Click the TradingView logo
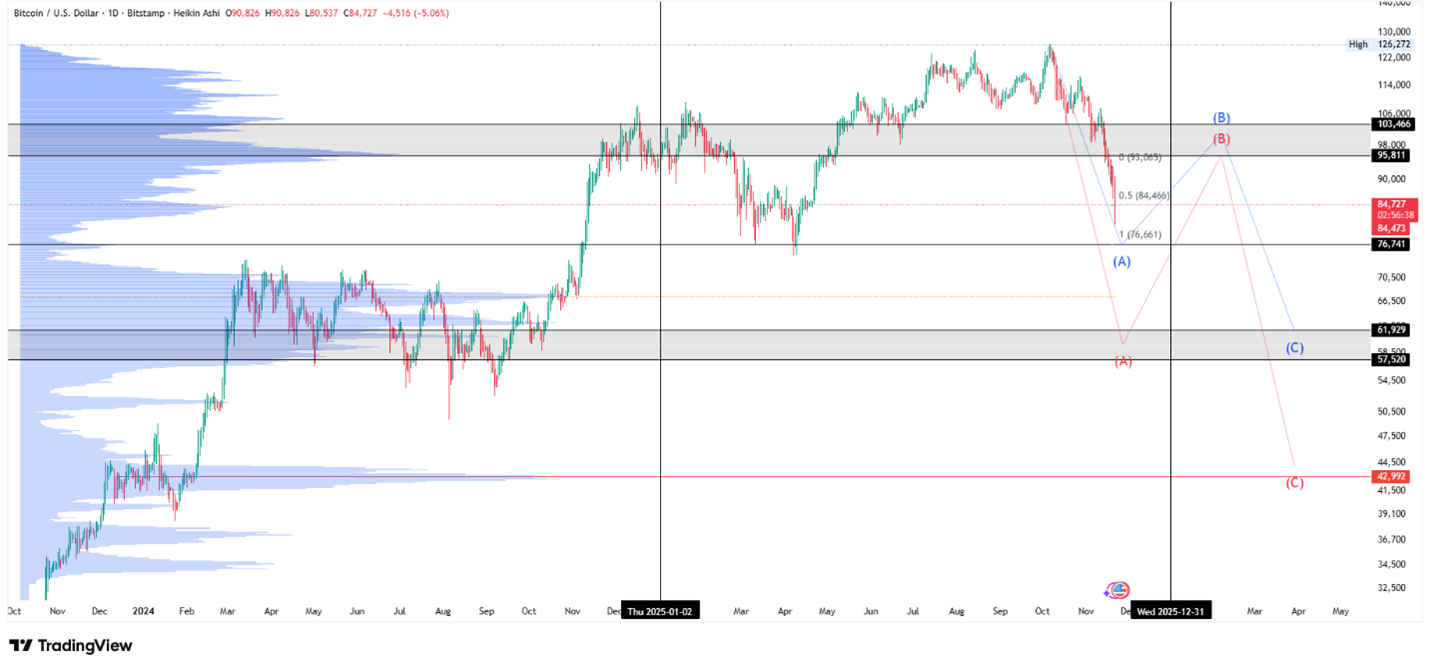The height and width of the screenshot is (669, 1430). 70,646
